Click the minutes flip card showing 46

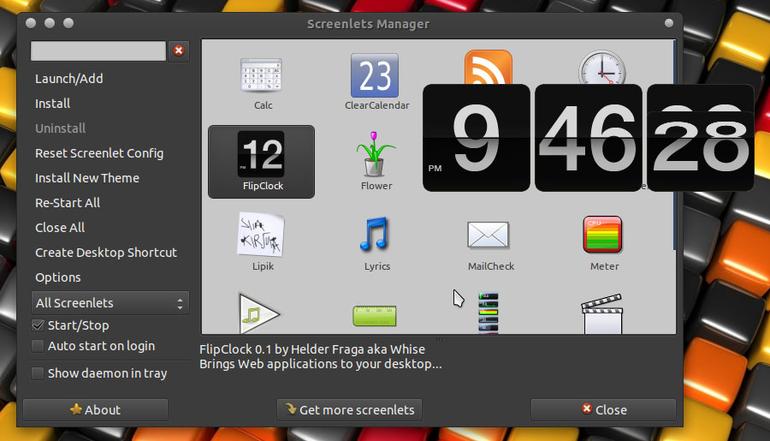coord(588,138)
